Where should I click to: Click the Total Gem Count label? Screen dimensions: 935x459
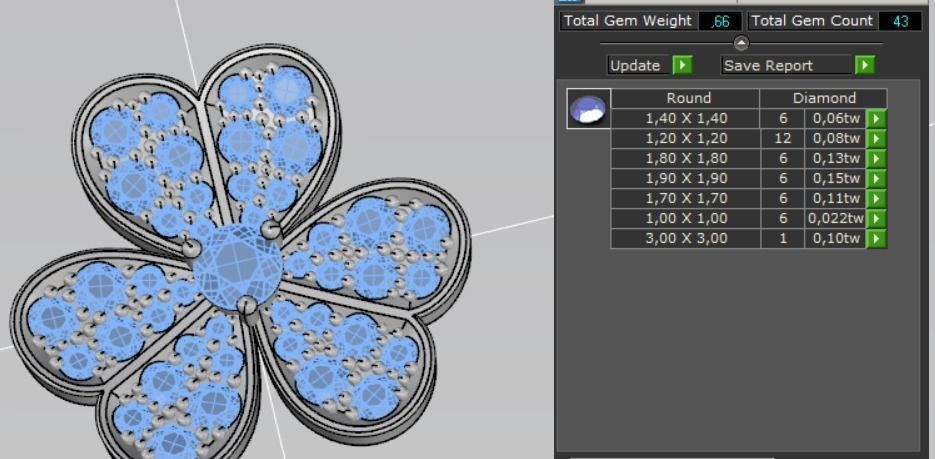tap(812, 21)
